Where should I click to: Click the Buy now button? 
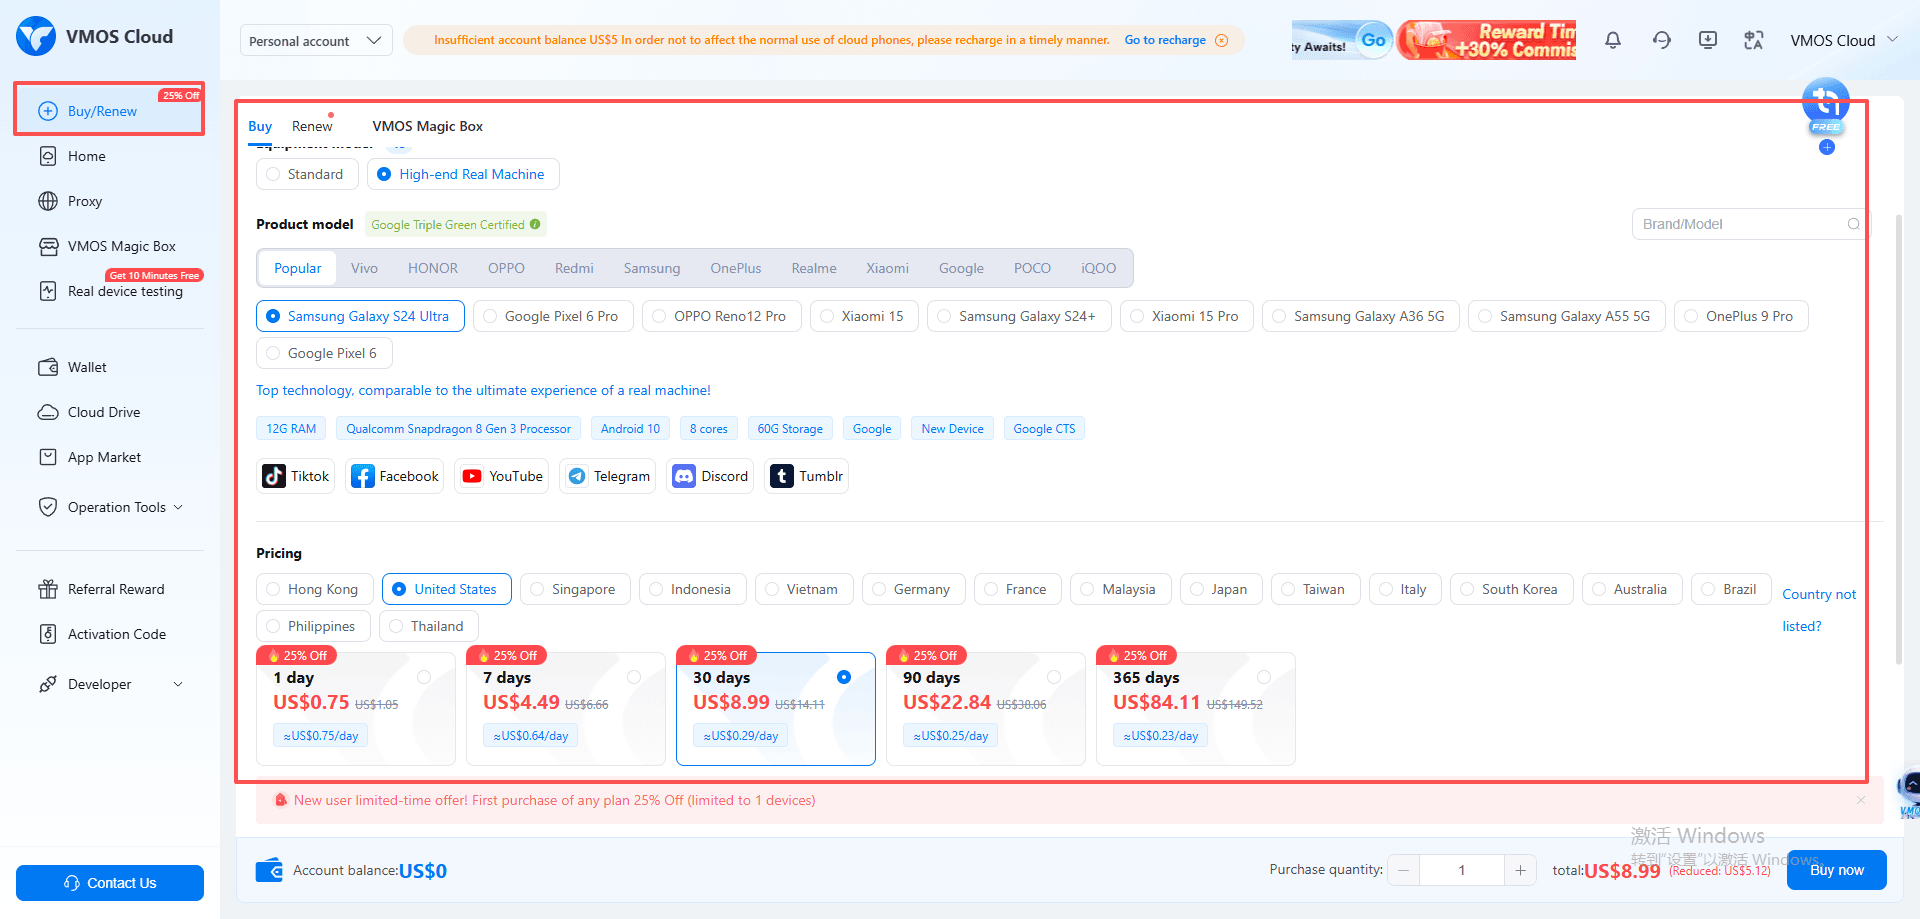tap(1836, 870)
